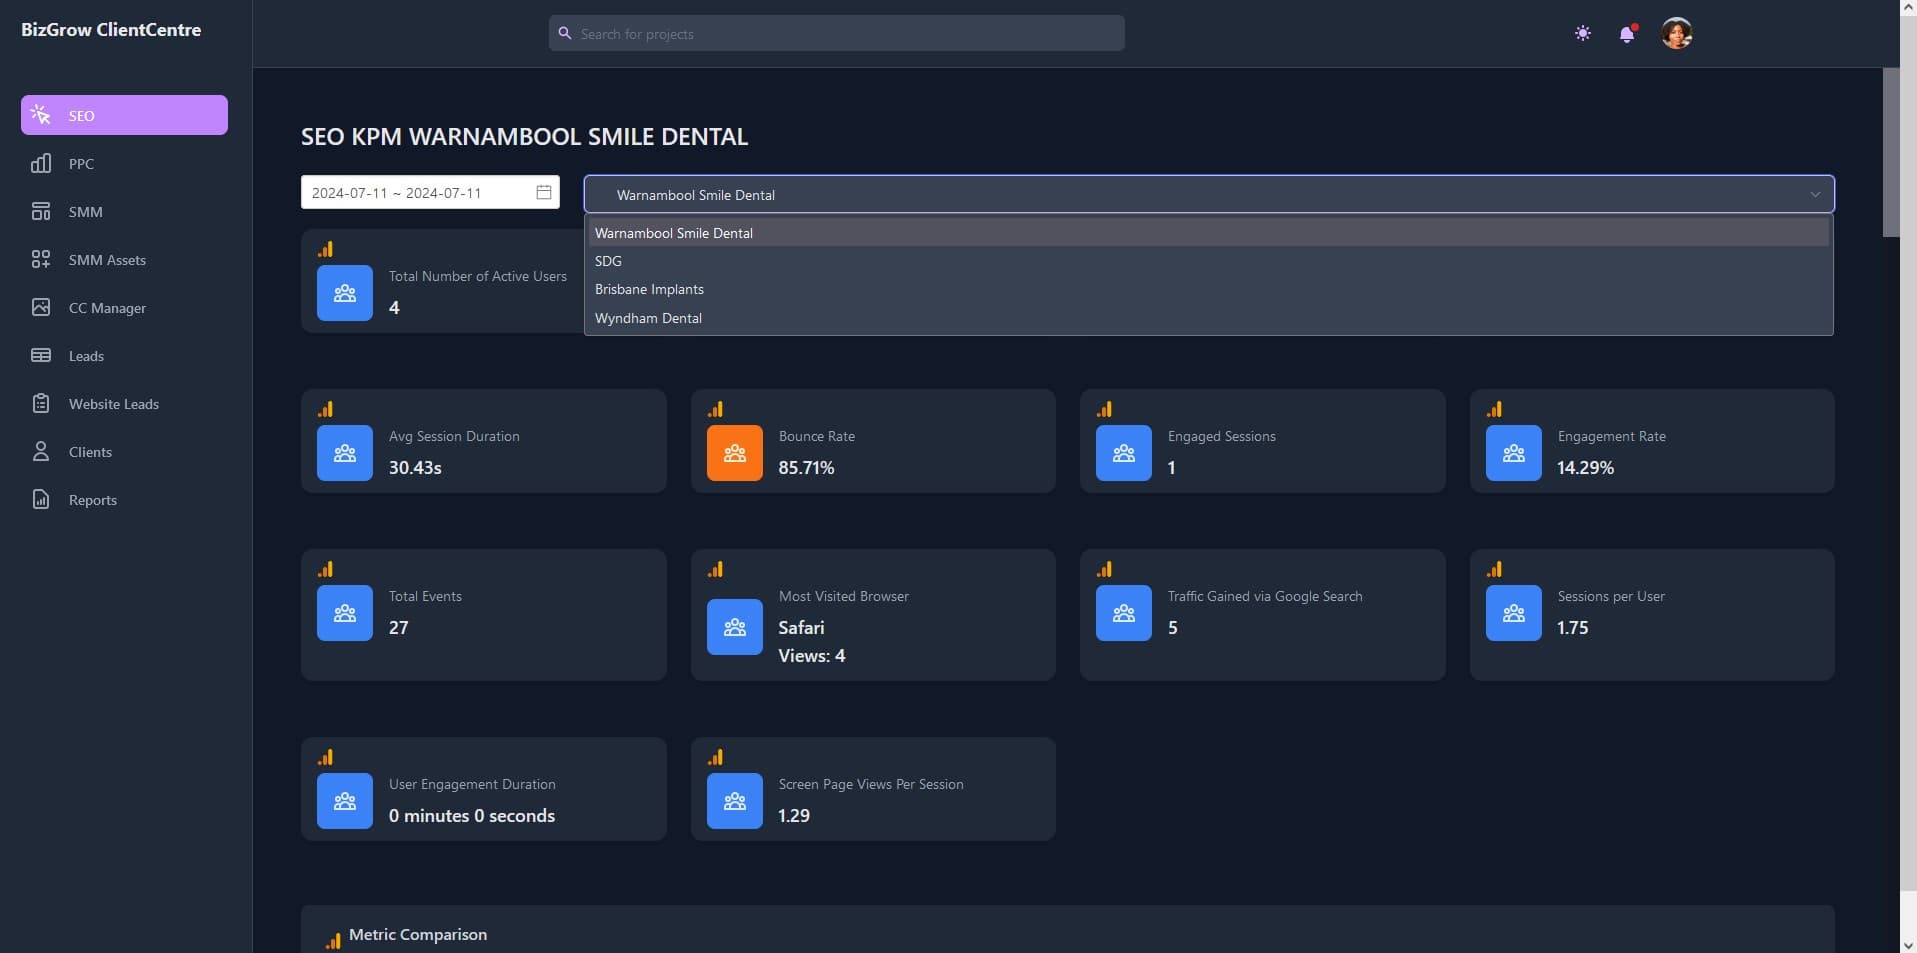The height and width of the screenshot is (953, 1917).
Task: Click the calendar icon in date field
Action: tap(544, 192)
